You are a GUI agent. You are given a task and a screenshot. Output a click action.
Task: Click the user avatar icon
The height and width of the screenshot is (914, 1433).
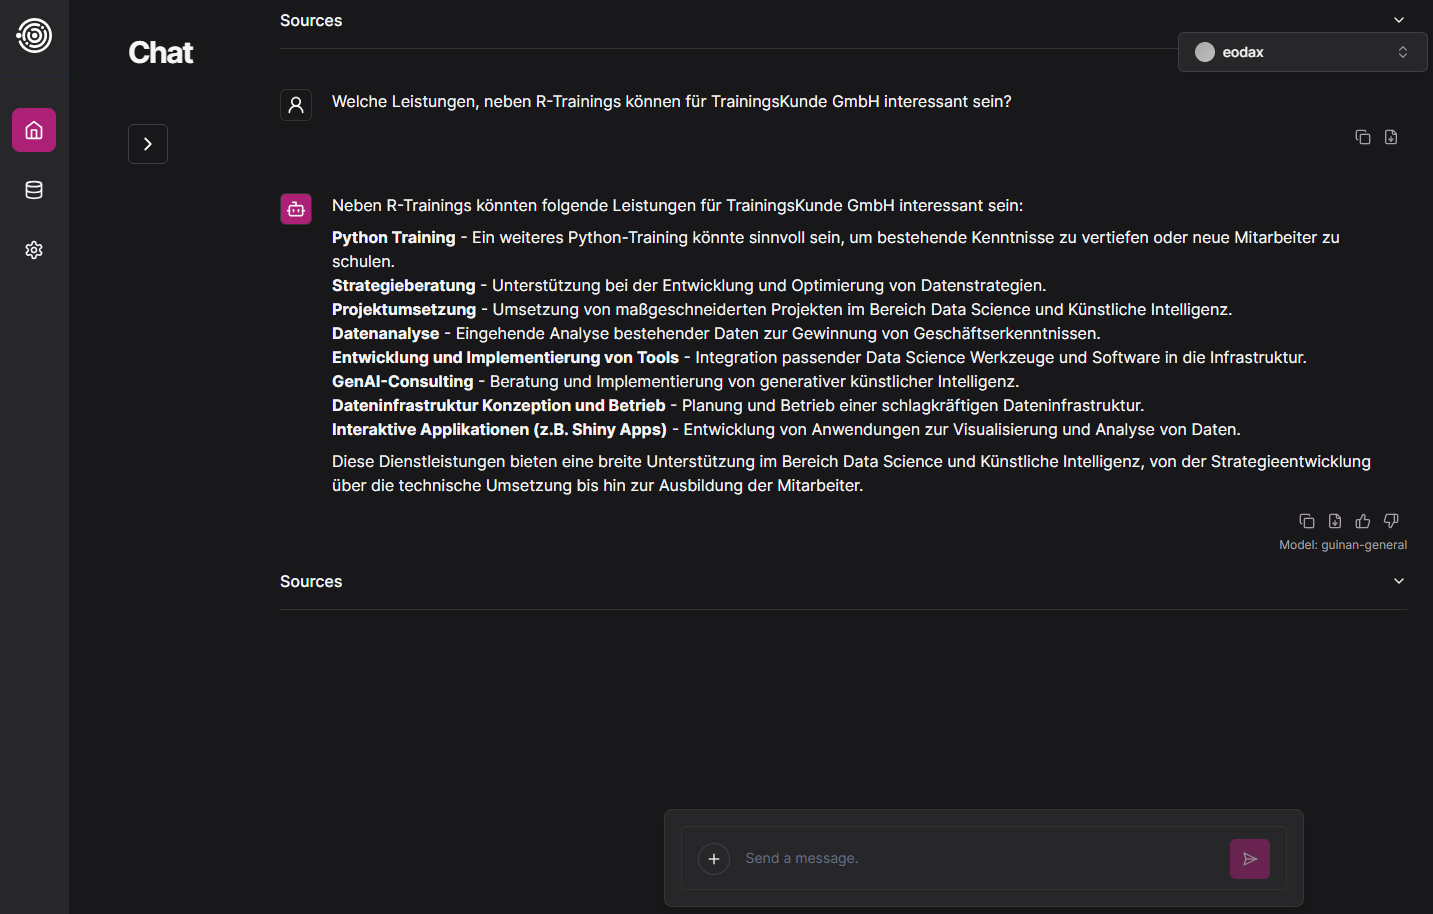[296, 105]
